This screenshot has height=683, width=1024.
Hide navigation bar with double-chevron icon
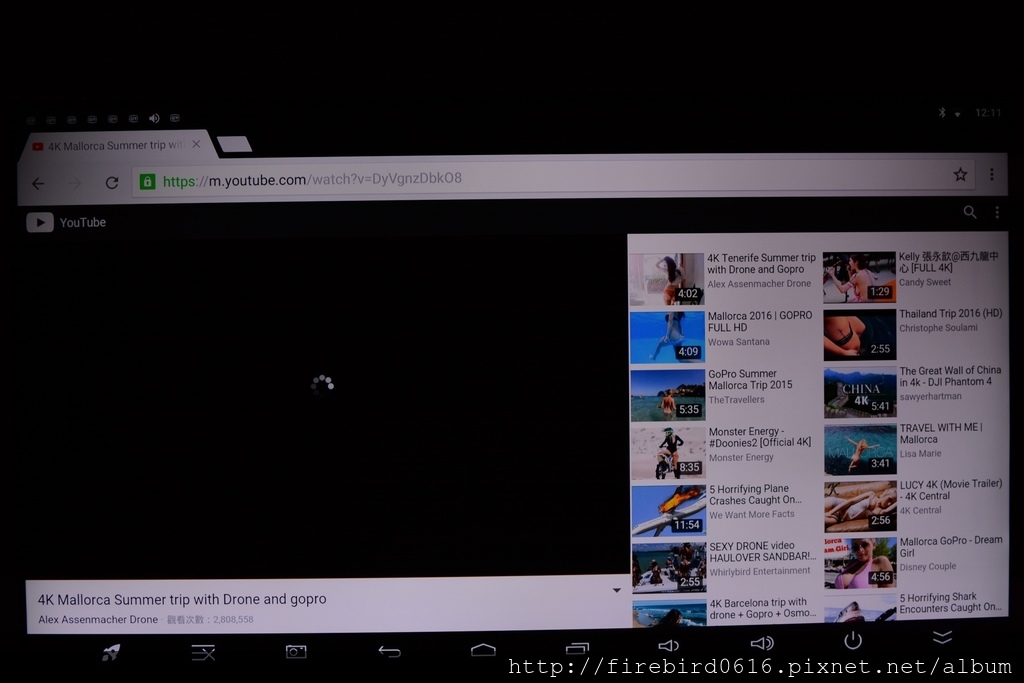point(942,637)
